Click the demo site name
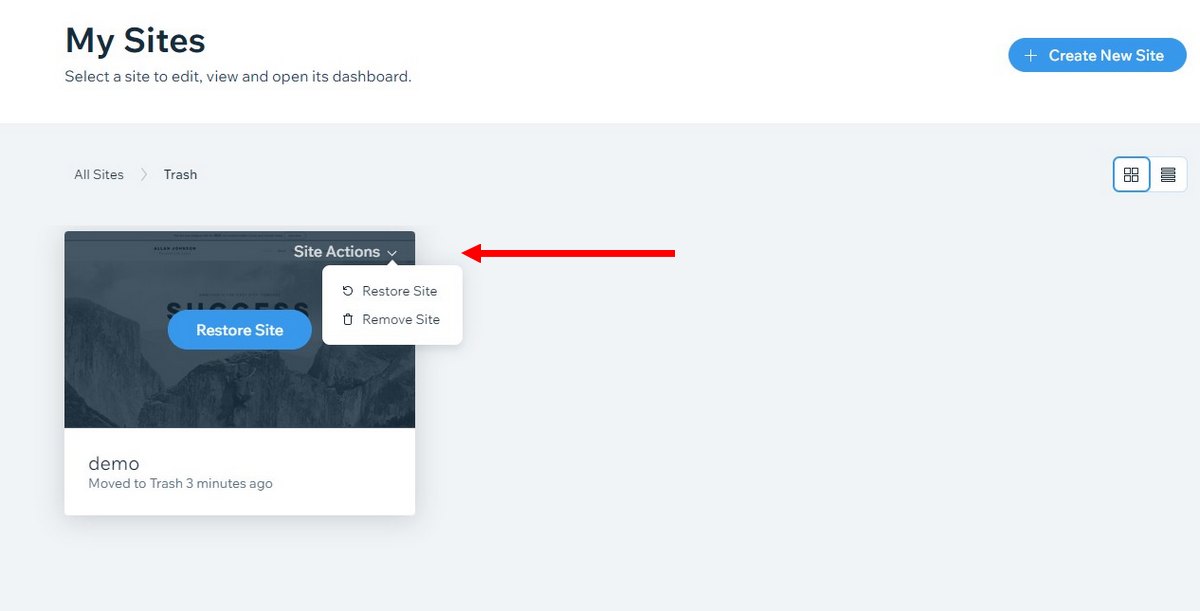This screenshot has height=611, width=1200. 114,463
